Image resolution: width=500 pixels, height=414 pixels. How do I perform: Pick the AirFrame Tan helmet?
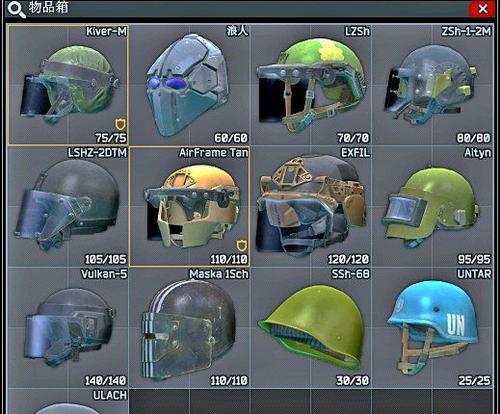pos(189,206)
